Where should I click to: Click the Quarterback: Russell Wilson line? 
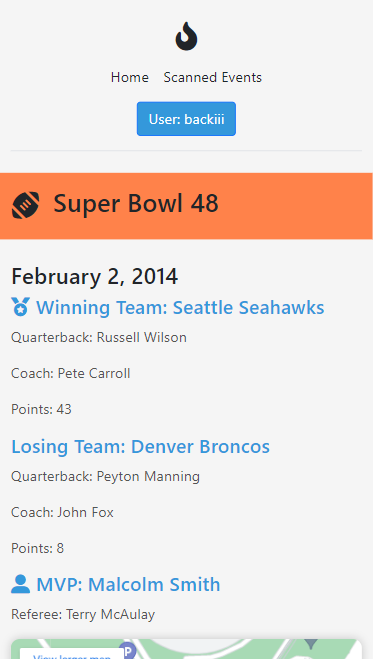coord(99,337)
